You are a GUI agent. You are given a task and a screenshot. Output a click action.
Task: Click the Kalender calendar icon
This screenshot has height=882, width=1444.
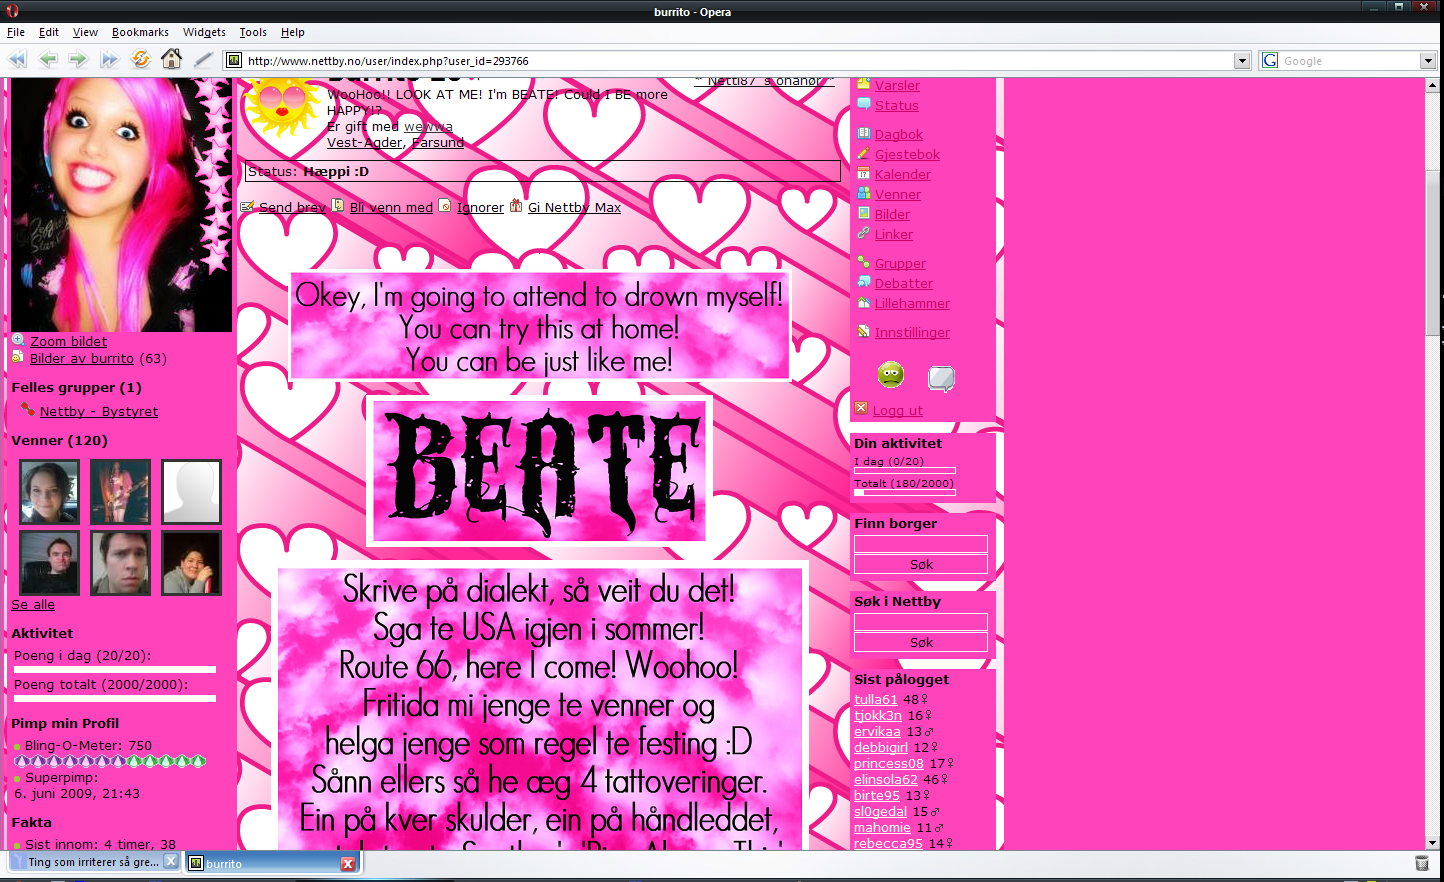pos(864,173)
